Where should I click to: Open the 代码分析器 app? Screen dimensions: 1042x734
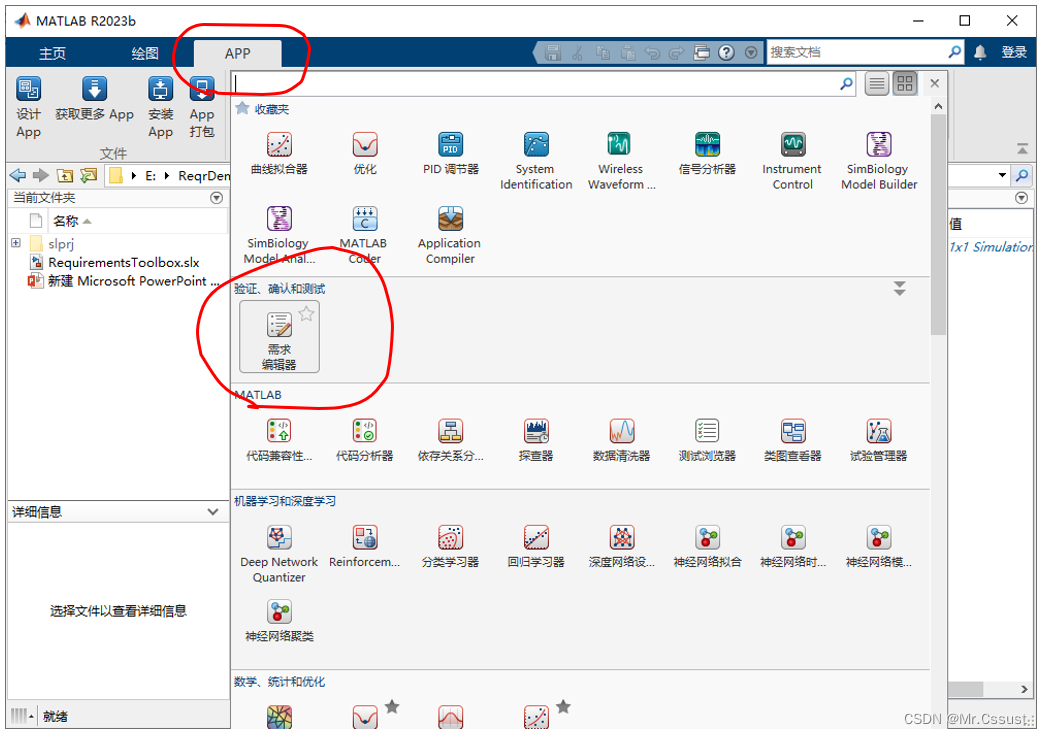364,439
